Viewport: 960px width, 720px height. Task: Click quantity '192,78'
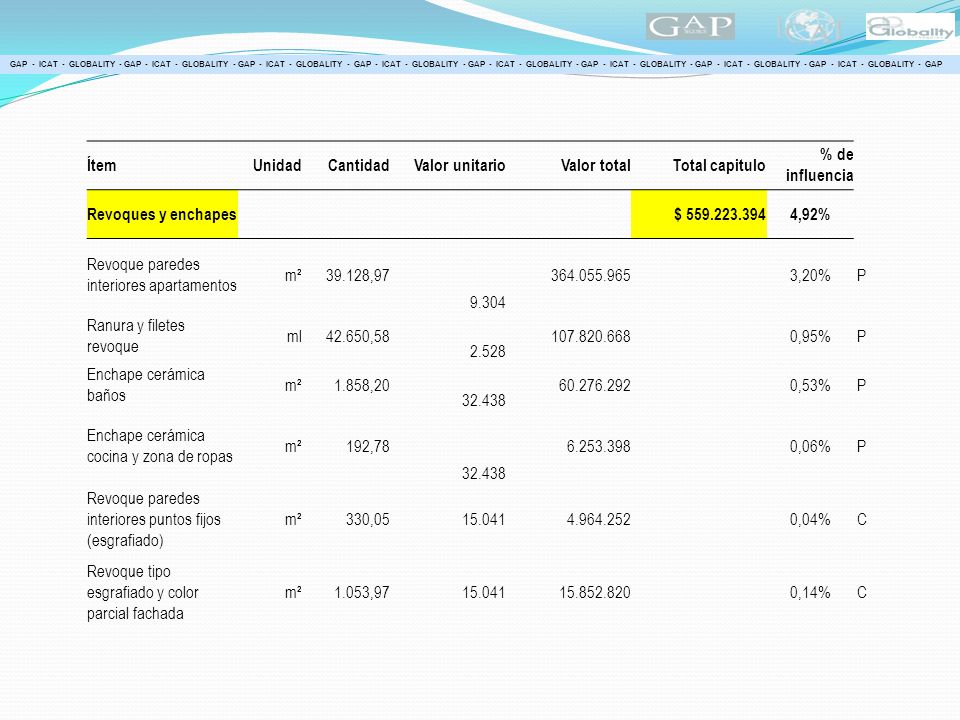point(368,447)
